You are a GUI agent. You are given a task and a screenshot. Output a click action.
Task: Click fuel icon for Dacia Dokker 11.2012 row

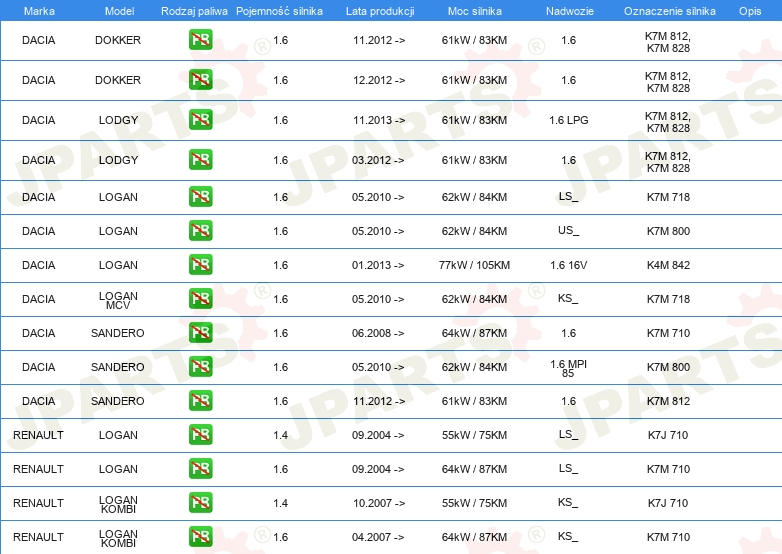coord(200,40)
